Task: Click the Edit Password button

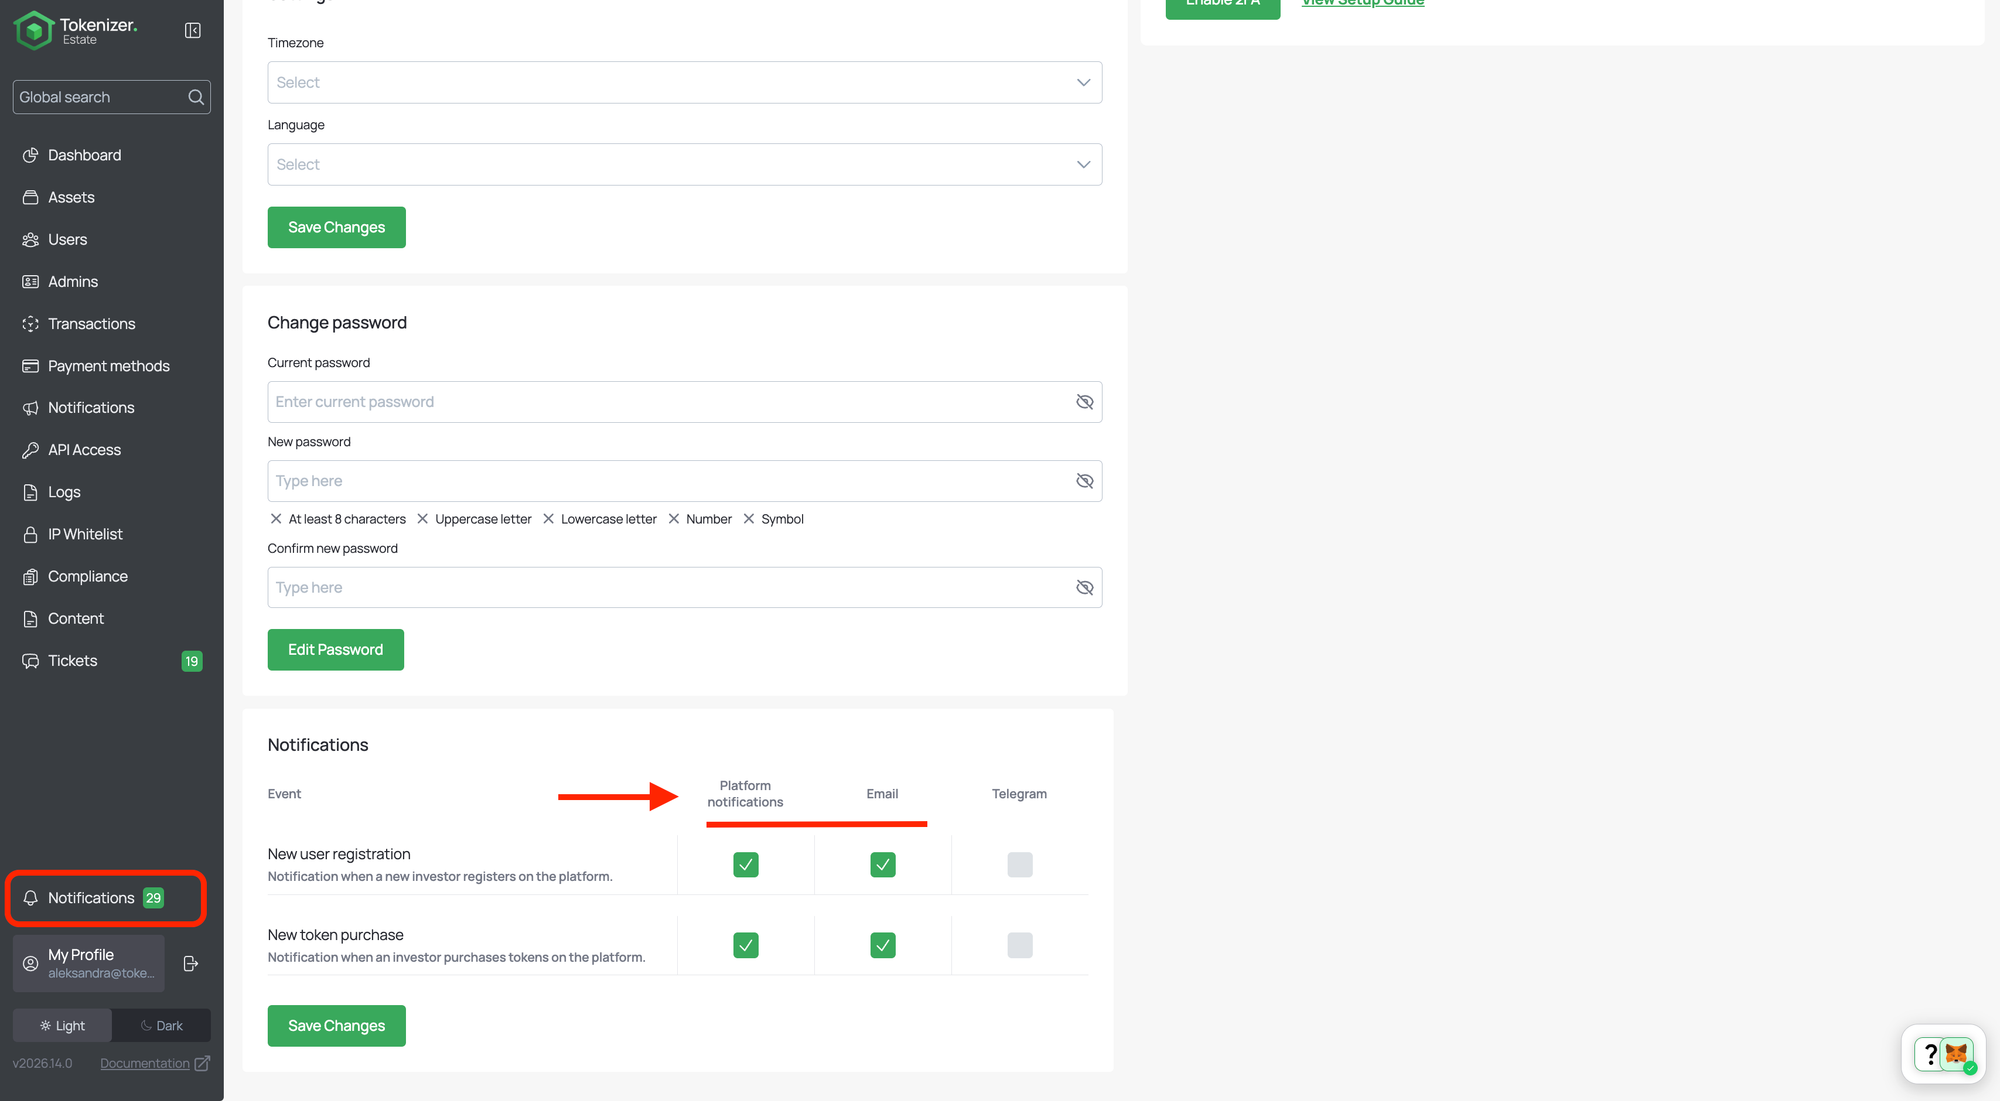Action: (x=335, y=650)
